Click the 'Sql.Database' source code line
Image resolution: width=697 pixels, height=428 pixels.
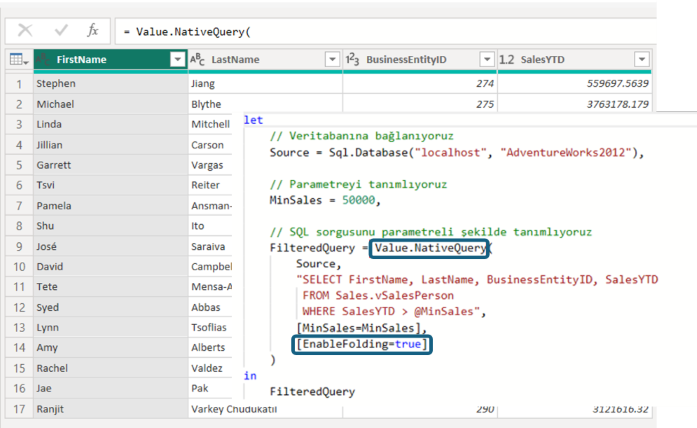457,152
